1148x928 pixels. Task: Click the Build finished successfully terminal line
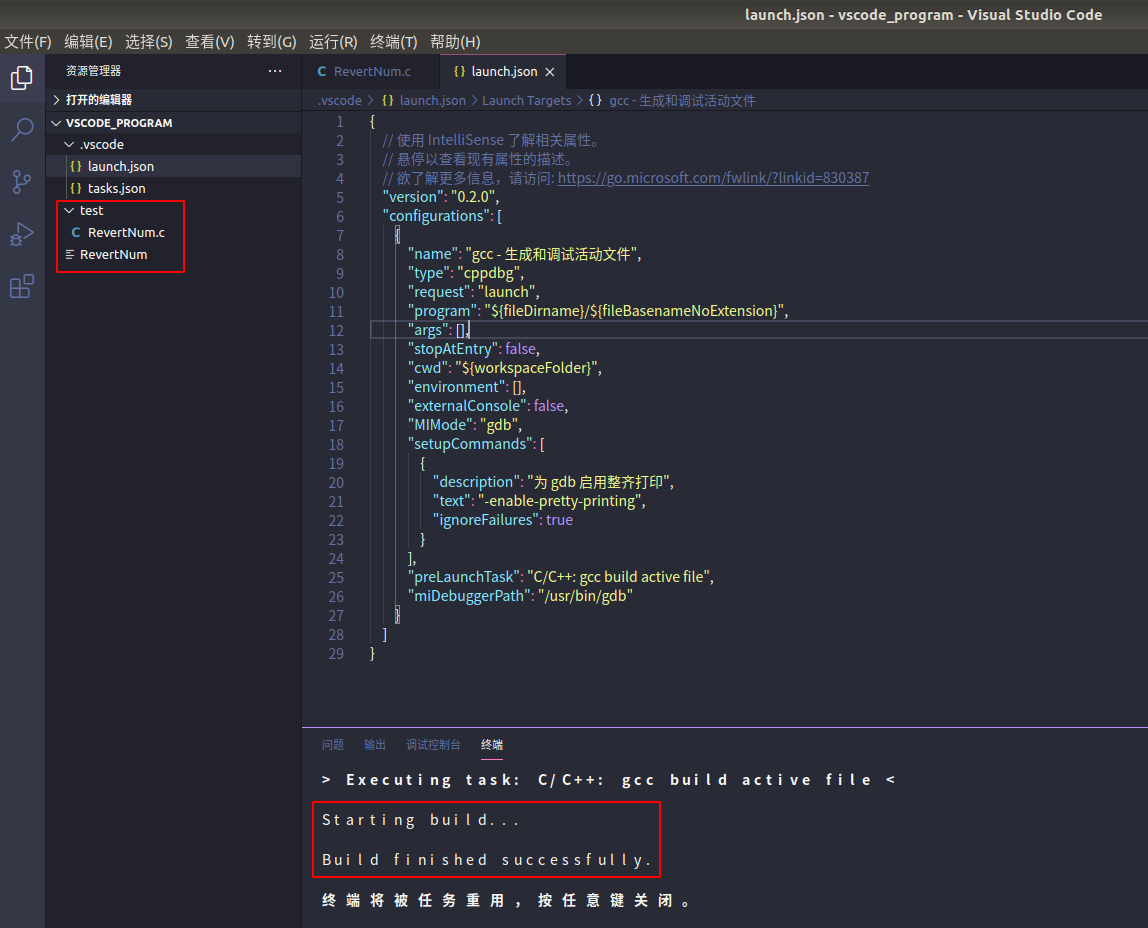point(487,860)
